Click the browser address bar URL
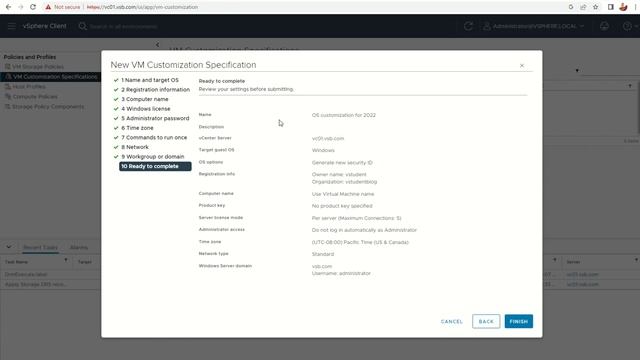 (x=142, y=7)
